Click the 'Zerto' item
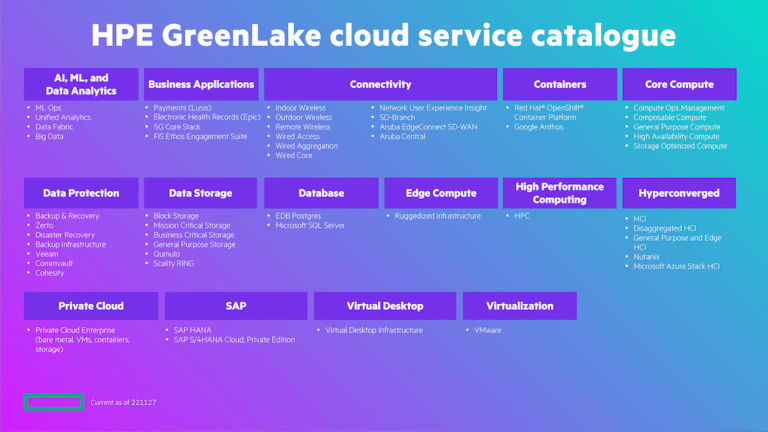The image size is (768, 432). tap(44, 225)
